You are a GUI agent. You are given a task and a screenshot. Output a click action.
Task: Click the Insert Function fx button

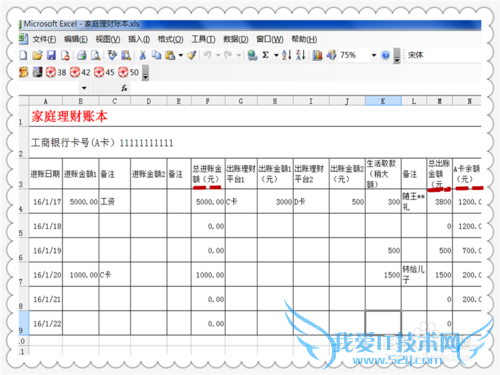124,88
